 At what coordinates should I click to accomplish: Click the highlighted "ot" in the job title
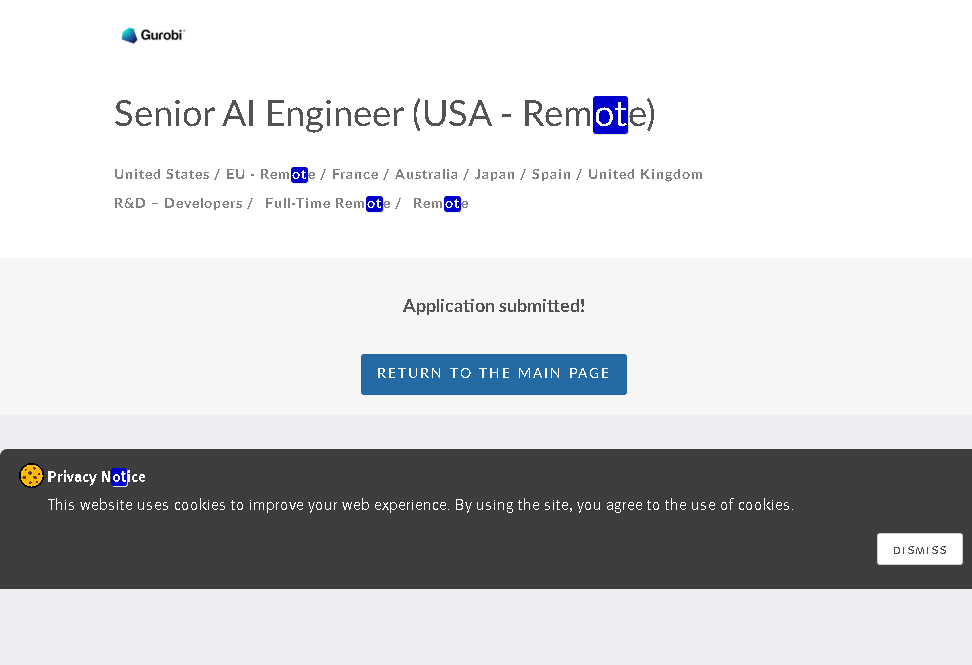[610, 114]
